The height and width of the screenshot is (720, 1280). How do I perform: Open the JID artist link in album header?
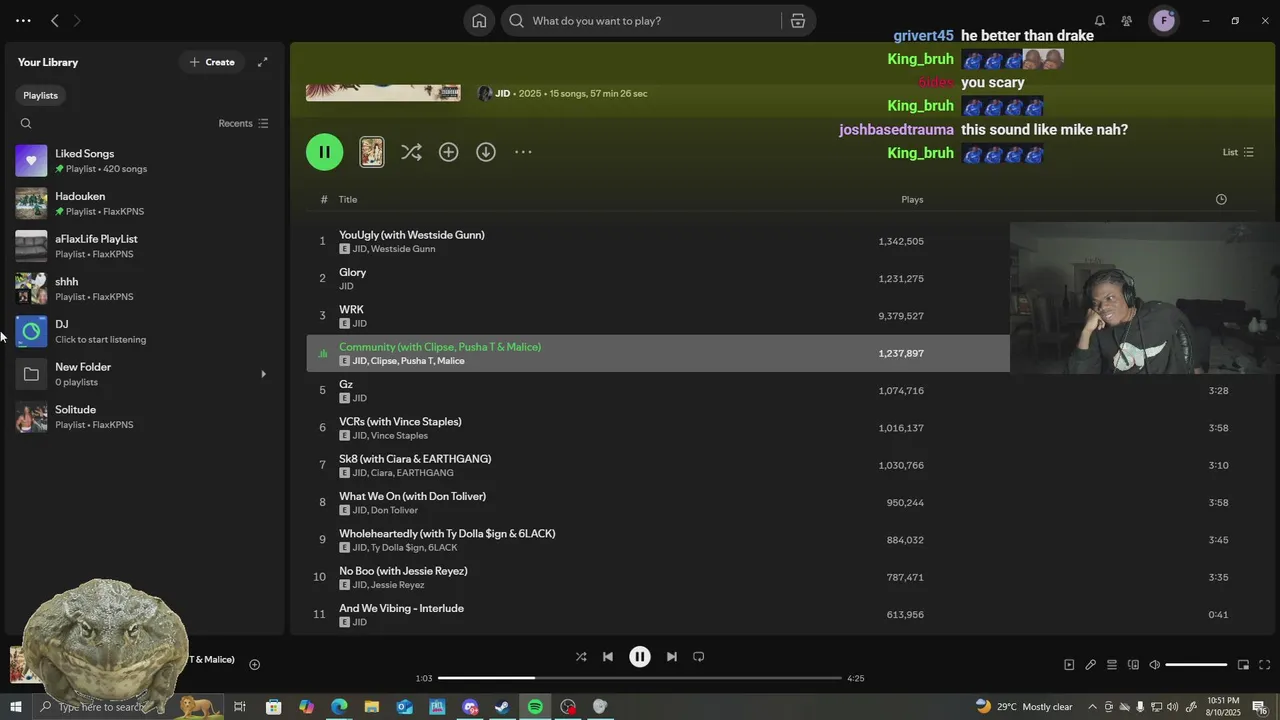(503, 94)
